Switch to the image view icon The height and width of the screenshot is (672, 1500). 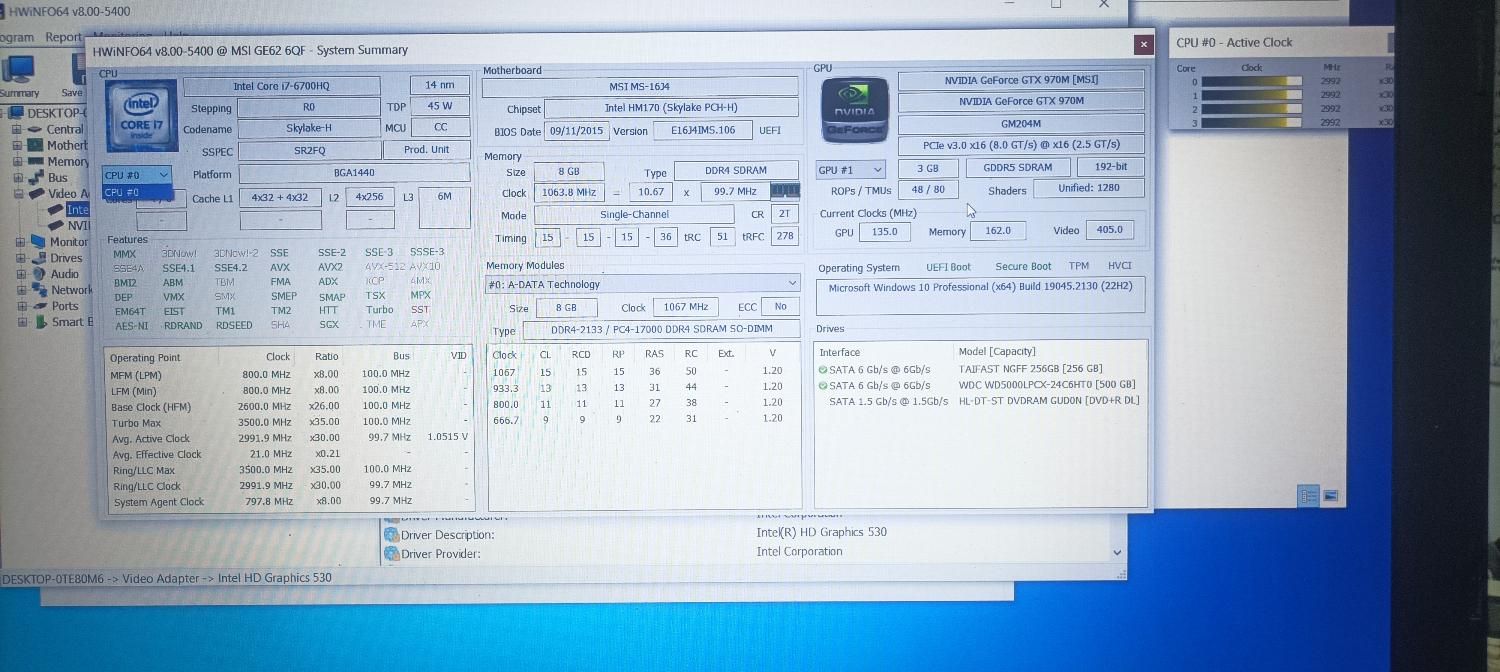pos(1331,495)
